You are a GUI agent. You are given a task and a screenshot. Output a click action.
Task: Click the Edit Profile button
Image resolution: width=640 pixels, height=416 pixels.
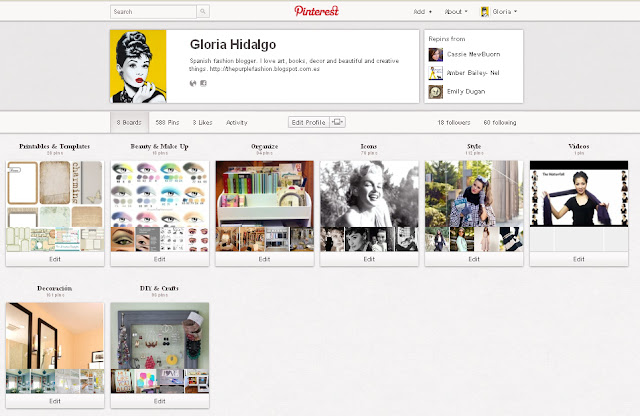(x=309, y=122)
